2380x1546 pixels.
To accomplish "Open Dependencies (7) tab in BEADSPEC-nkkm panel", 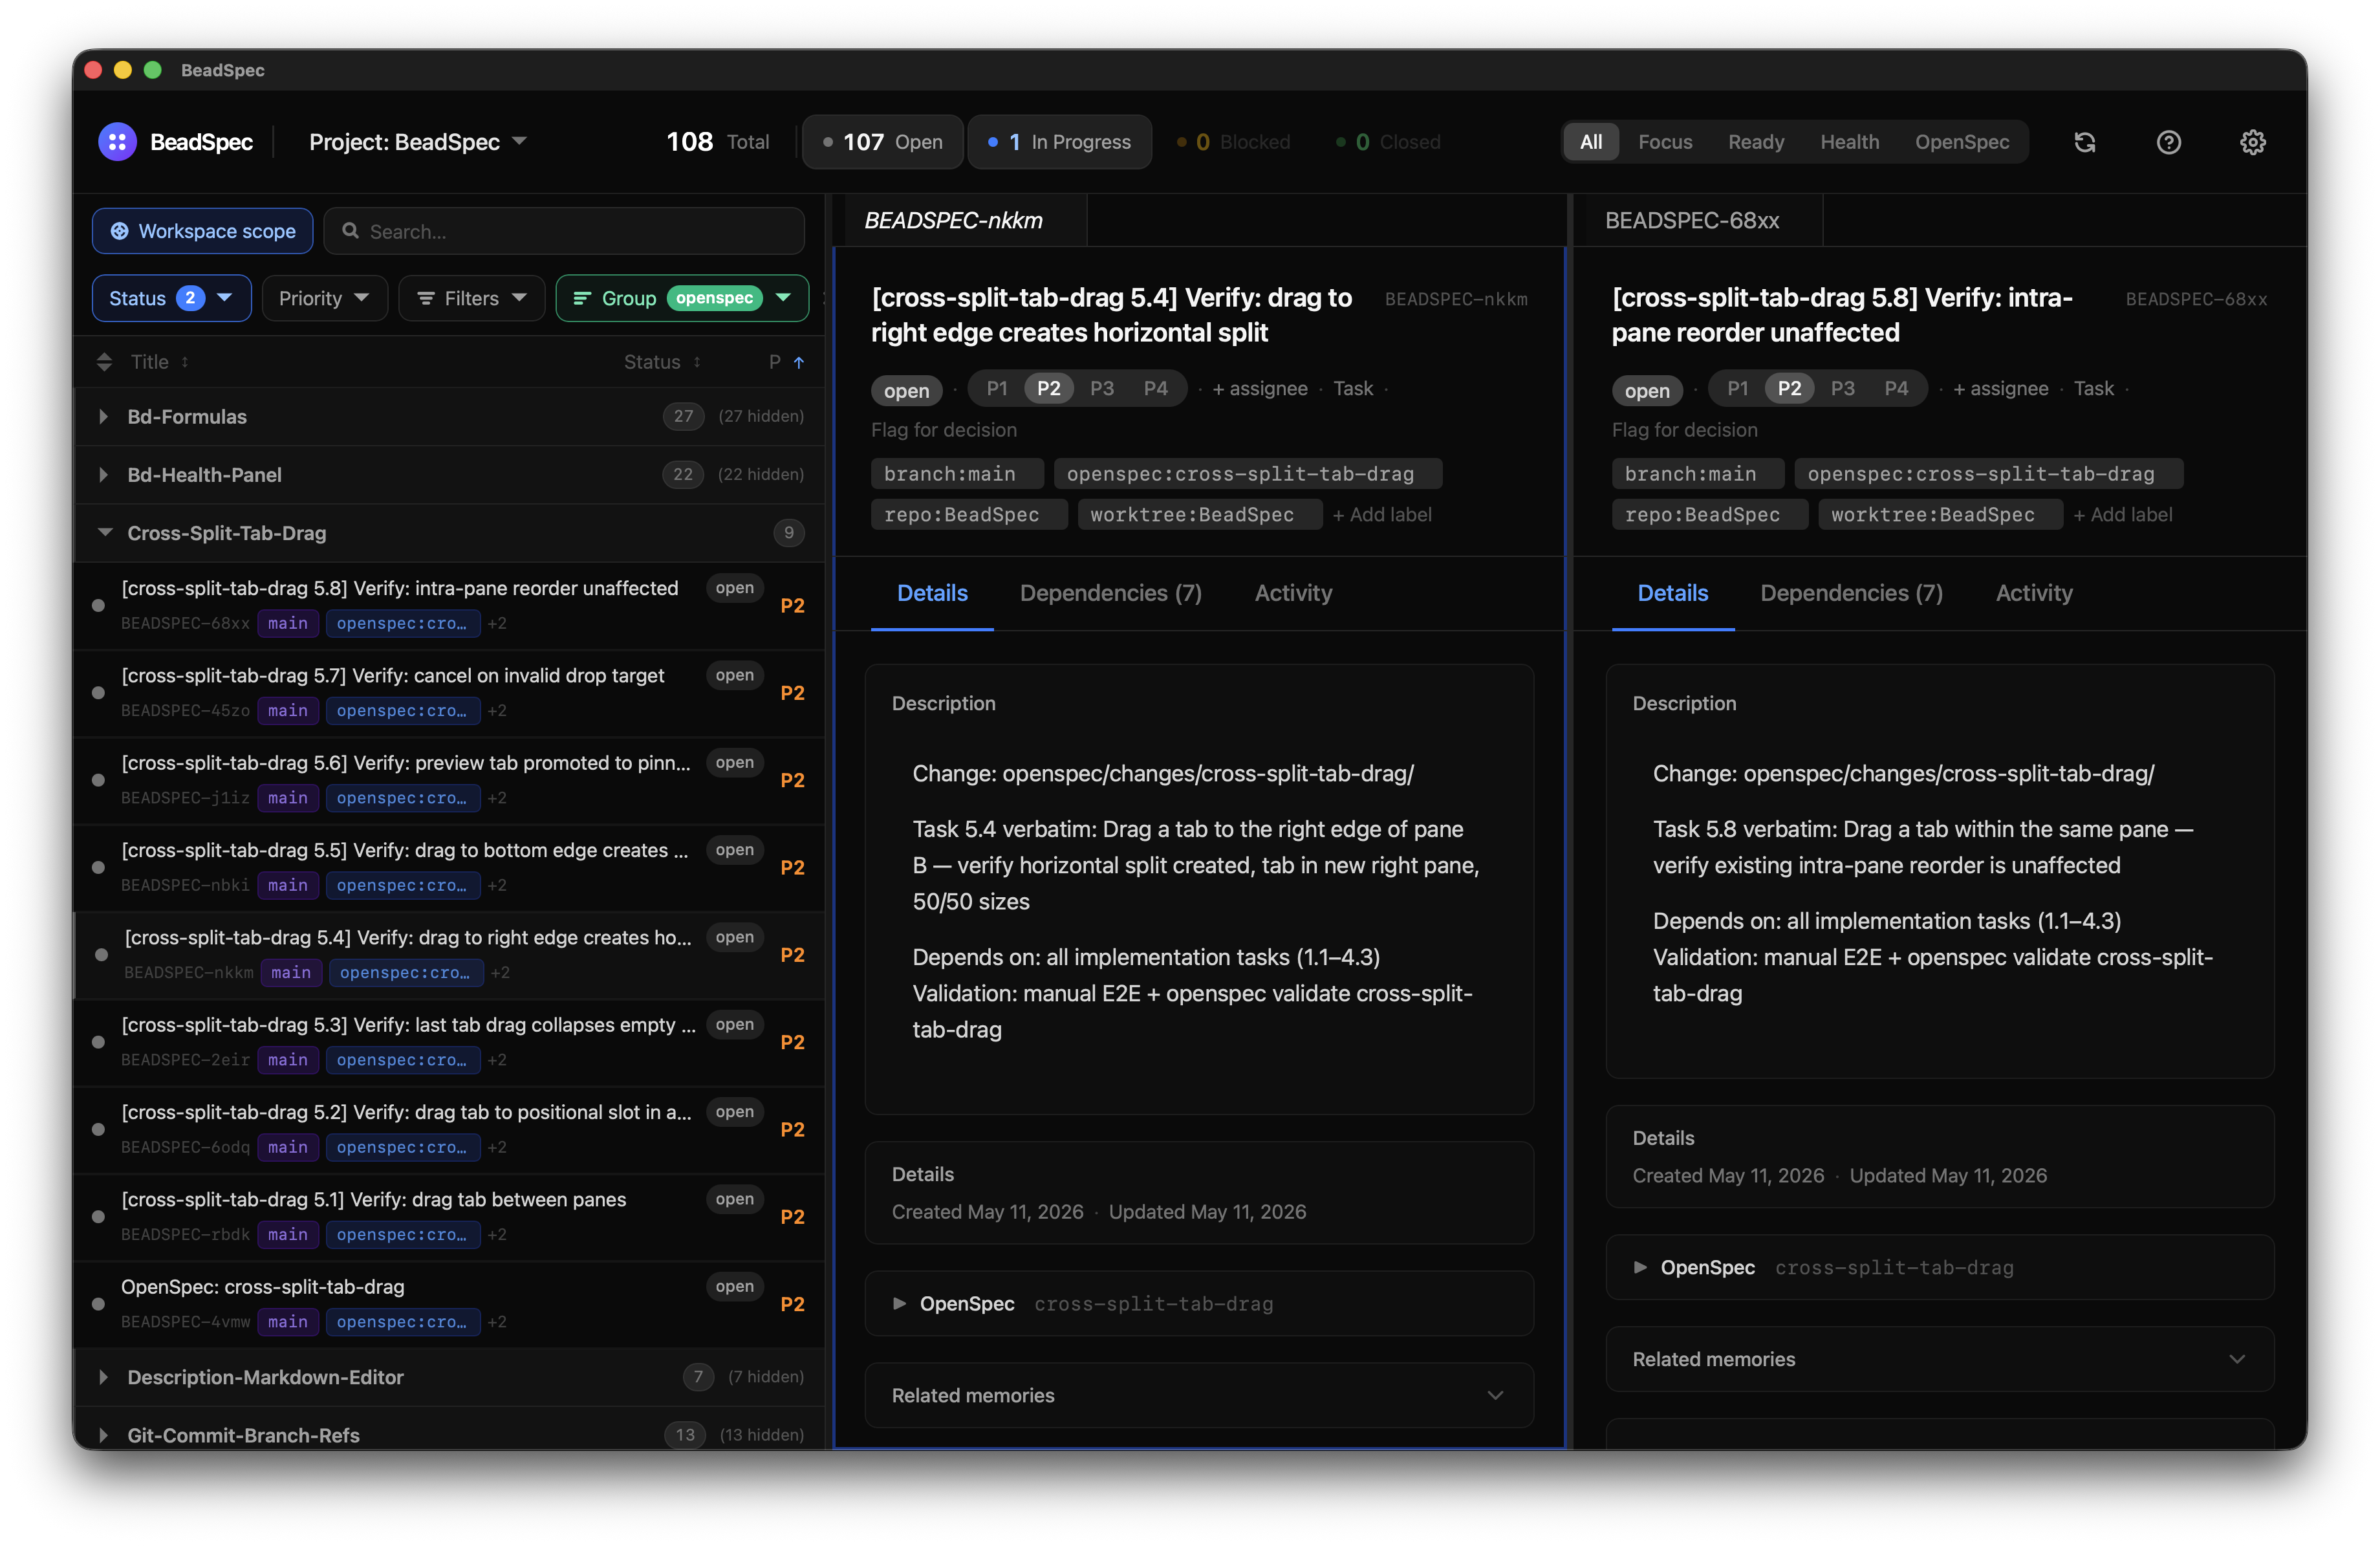I will 1110,593.
